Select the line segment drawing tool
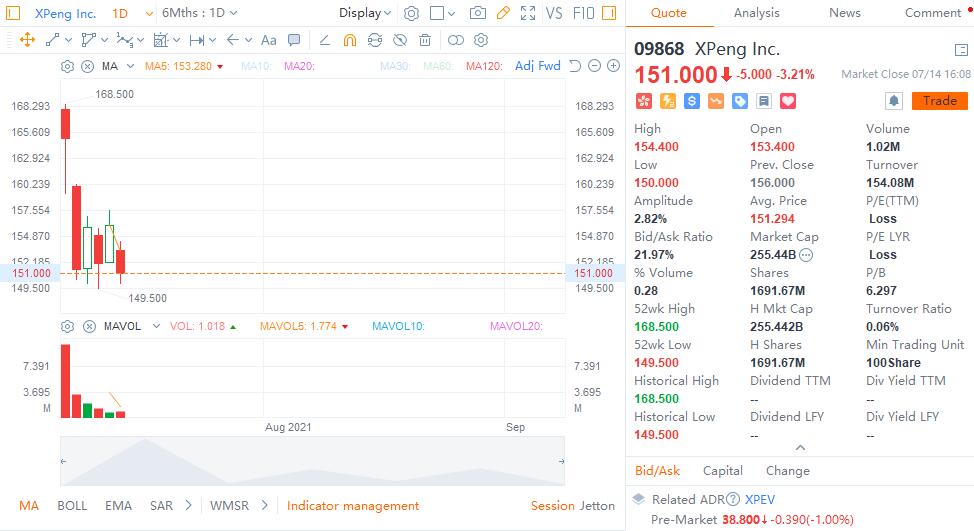 click(53, 40)
